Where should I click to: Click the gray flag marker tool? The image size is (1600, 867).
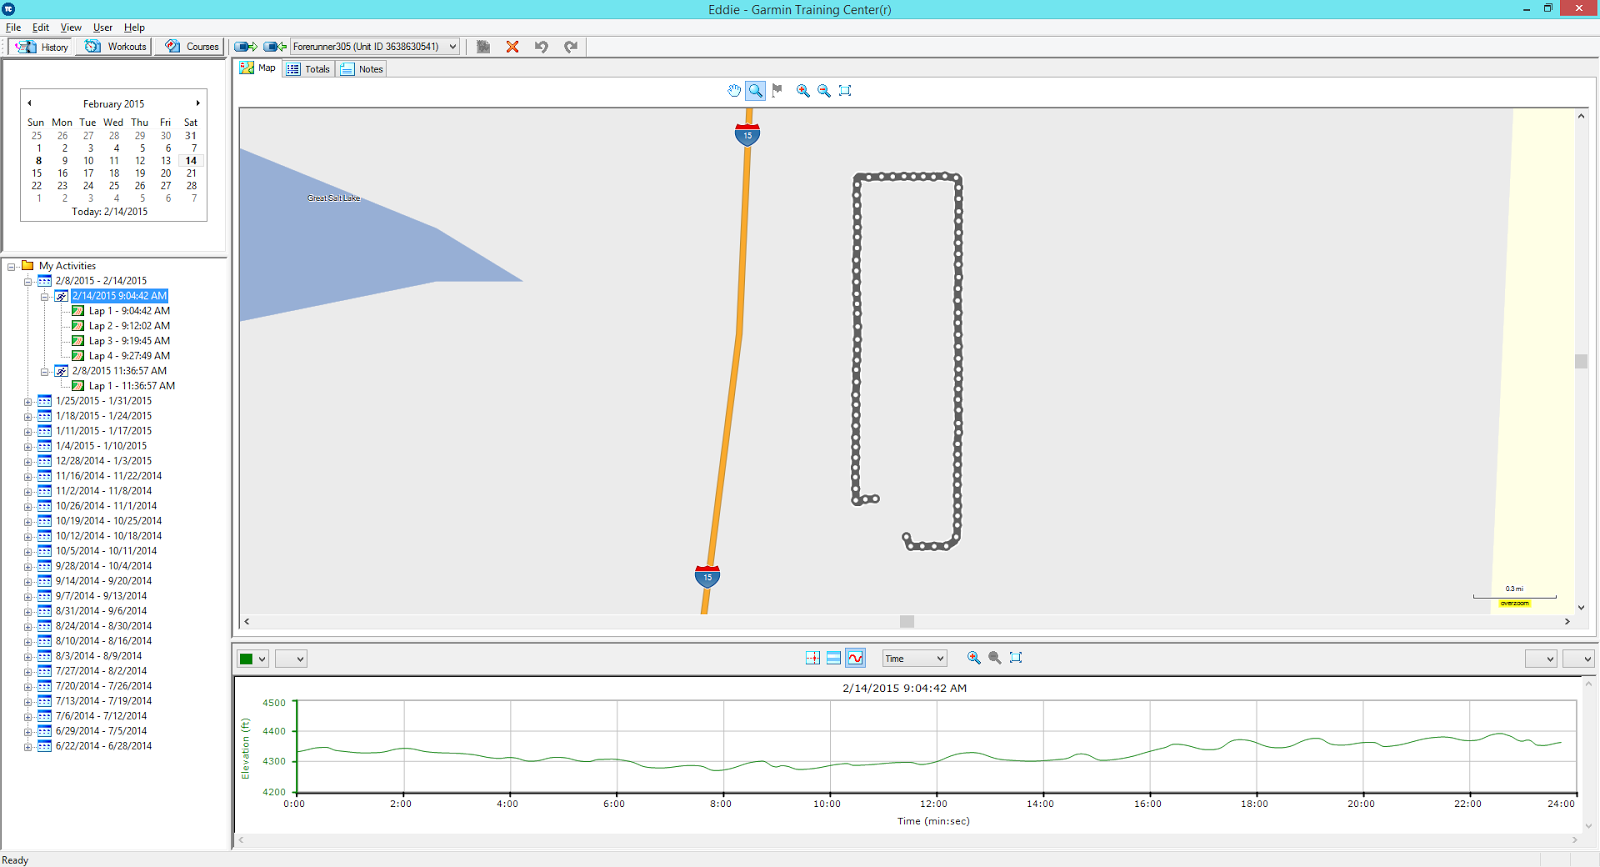click(777, 91)
